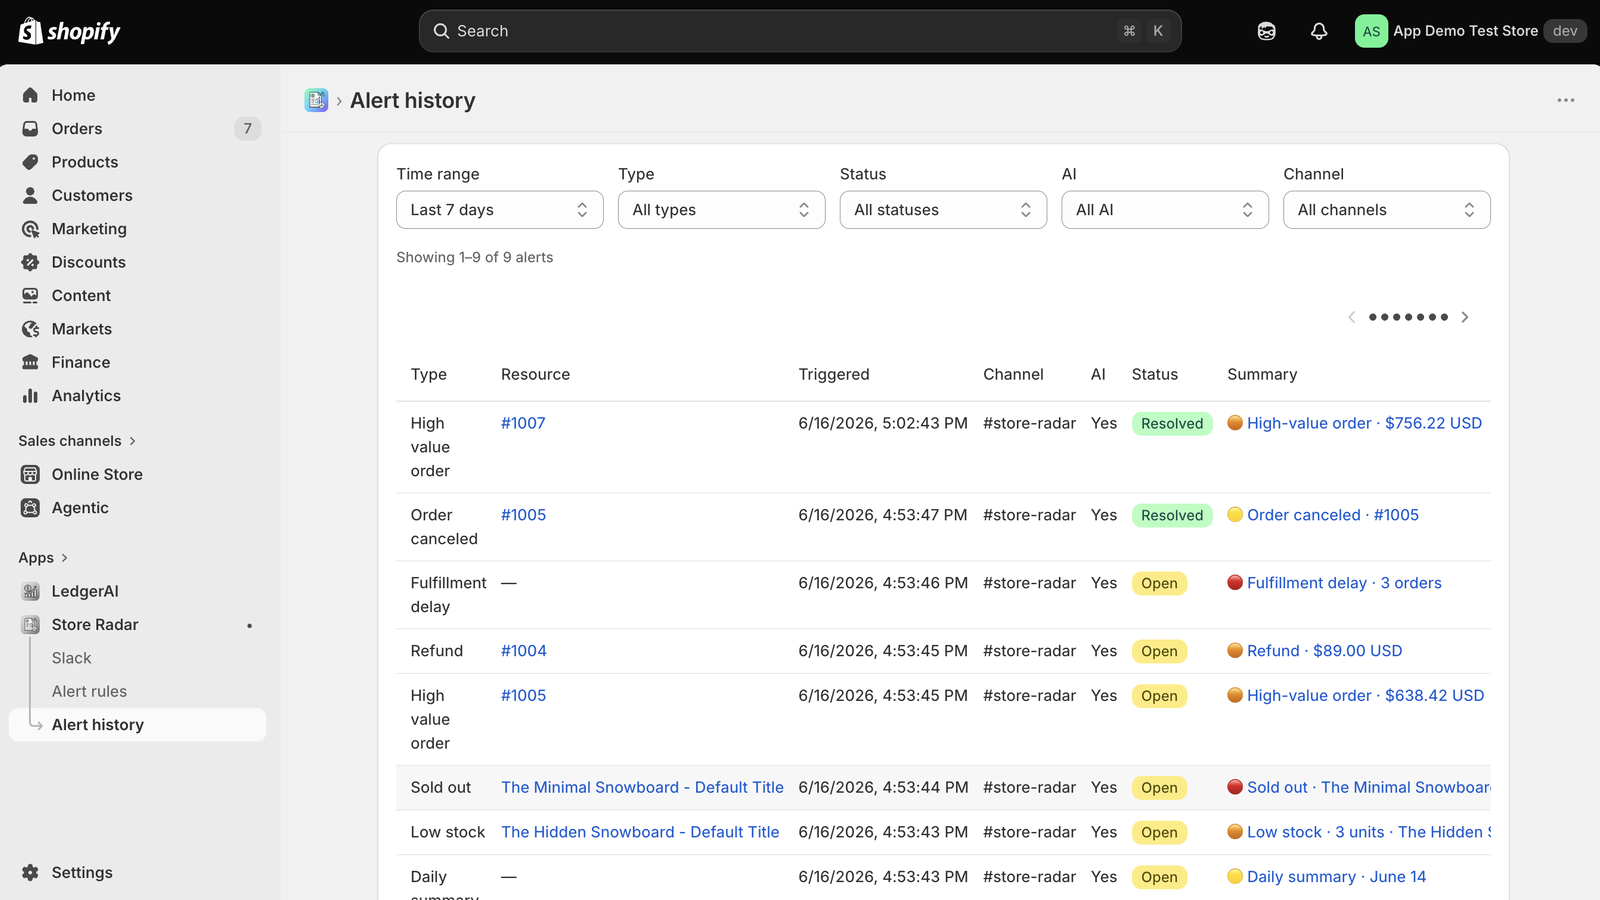This screenshot has width=1600, height=900.
Task: Click the Triggered column header
Action: [834, 374]
